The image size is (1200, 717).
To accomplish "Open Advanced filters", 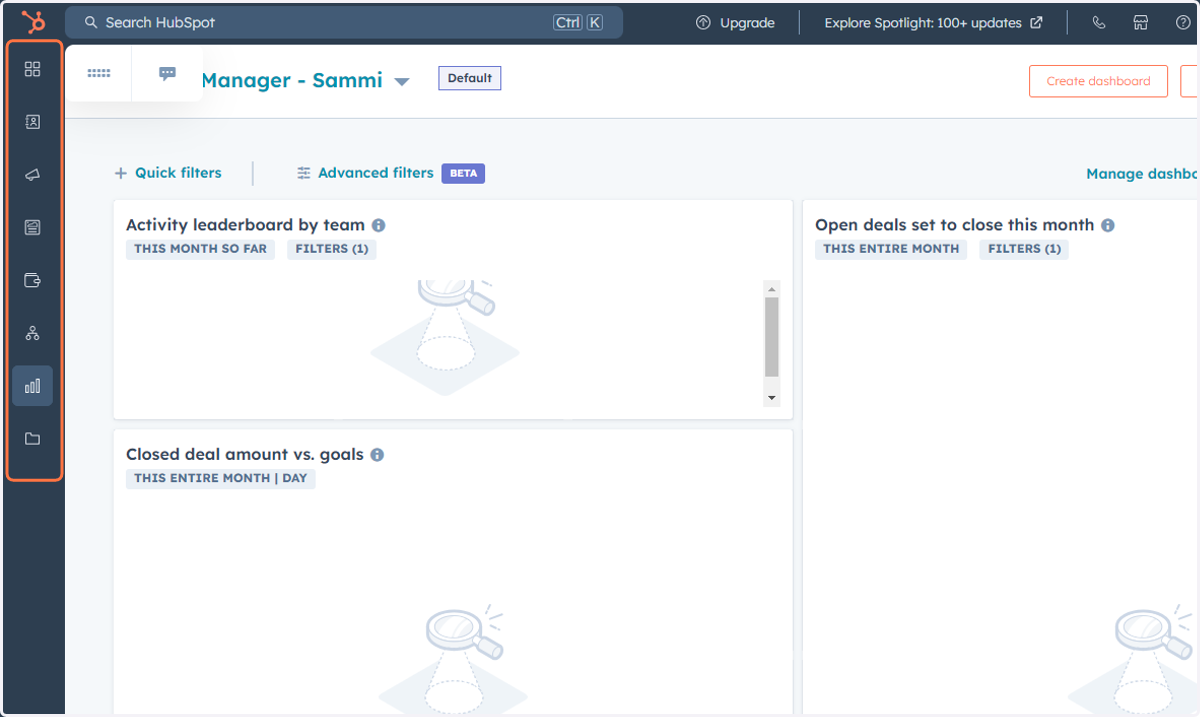I will [x=366, y=173].
